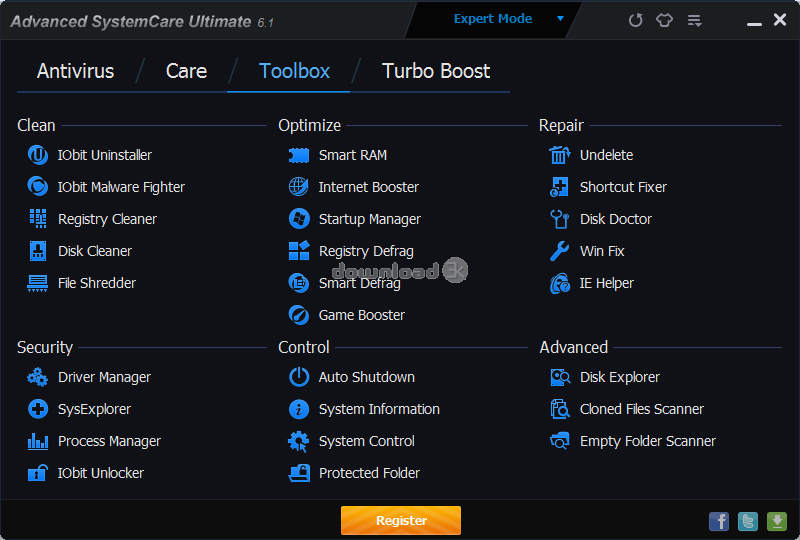Select the File Shredder icon
Image resolution: width=800 pixels, height=540 pixels.
38,283
